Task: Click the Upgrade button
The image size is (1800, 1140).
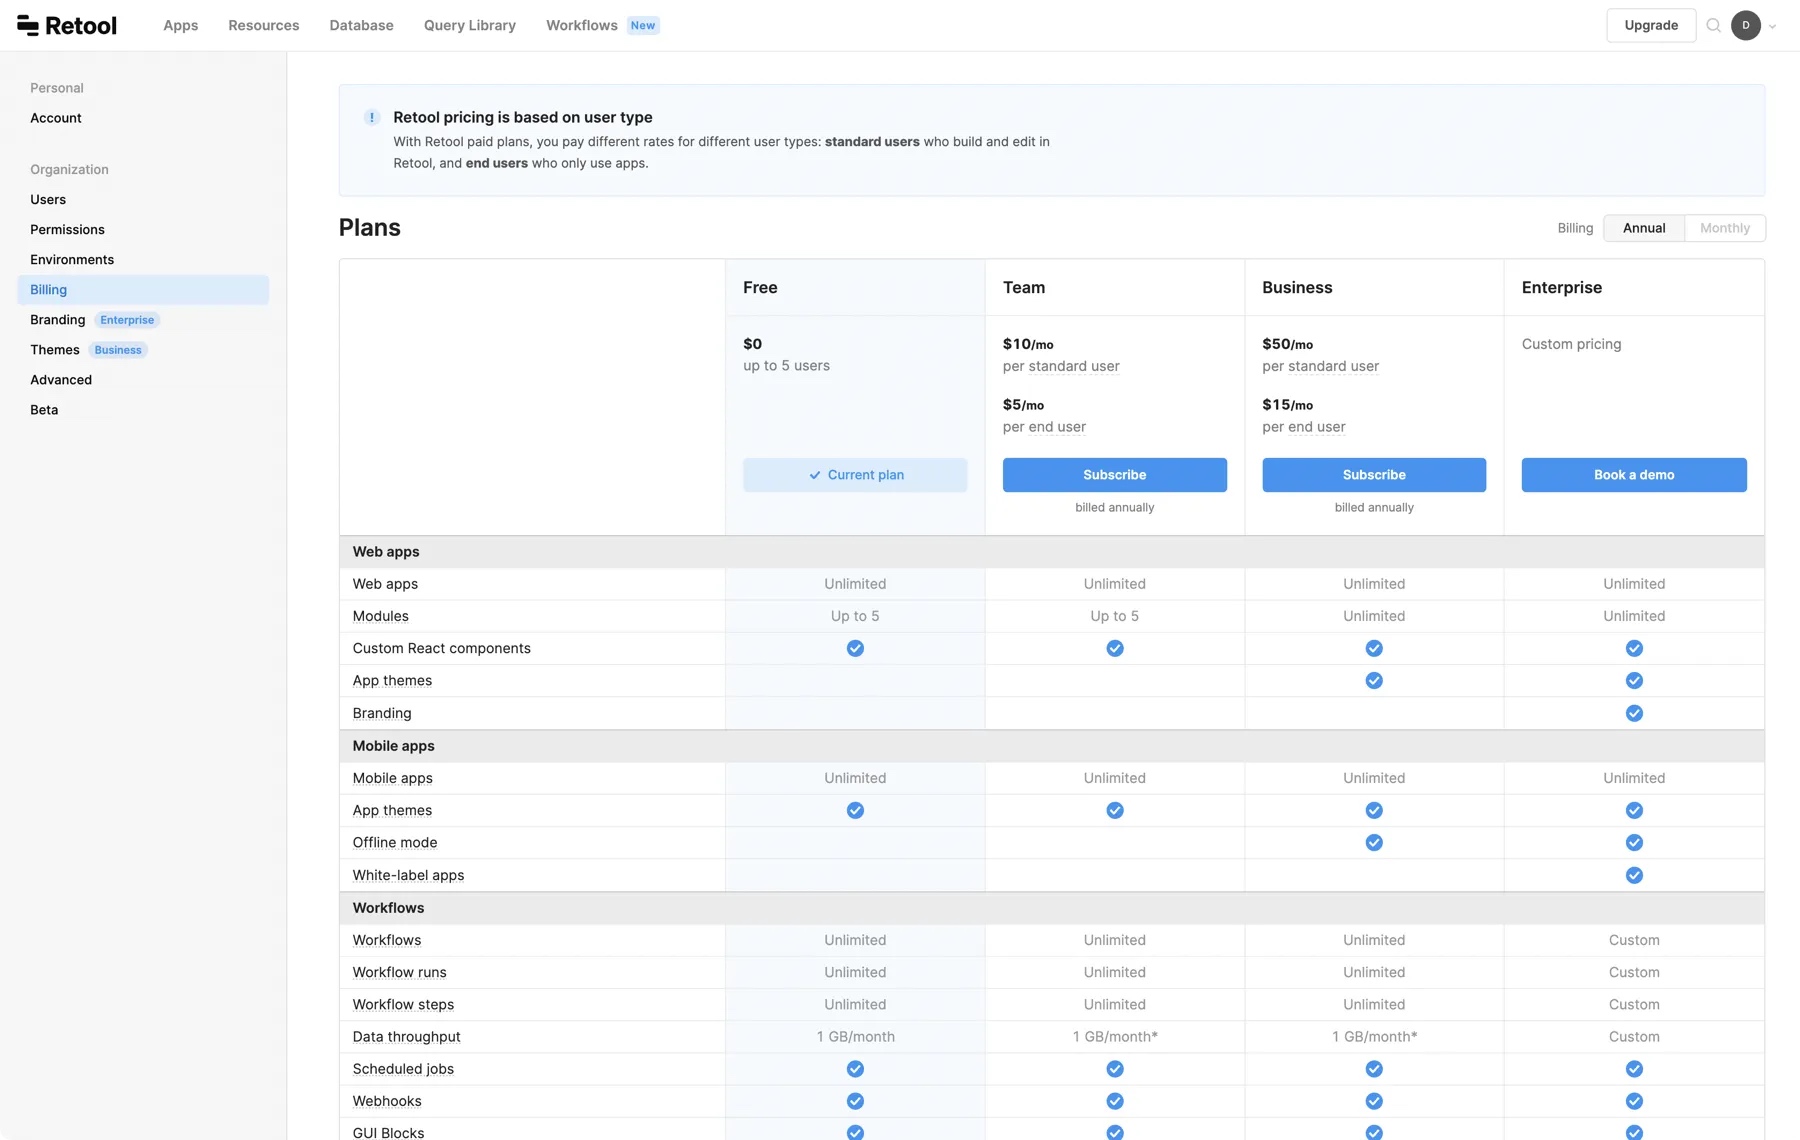Action: (1651, 25)
